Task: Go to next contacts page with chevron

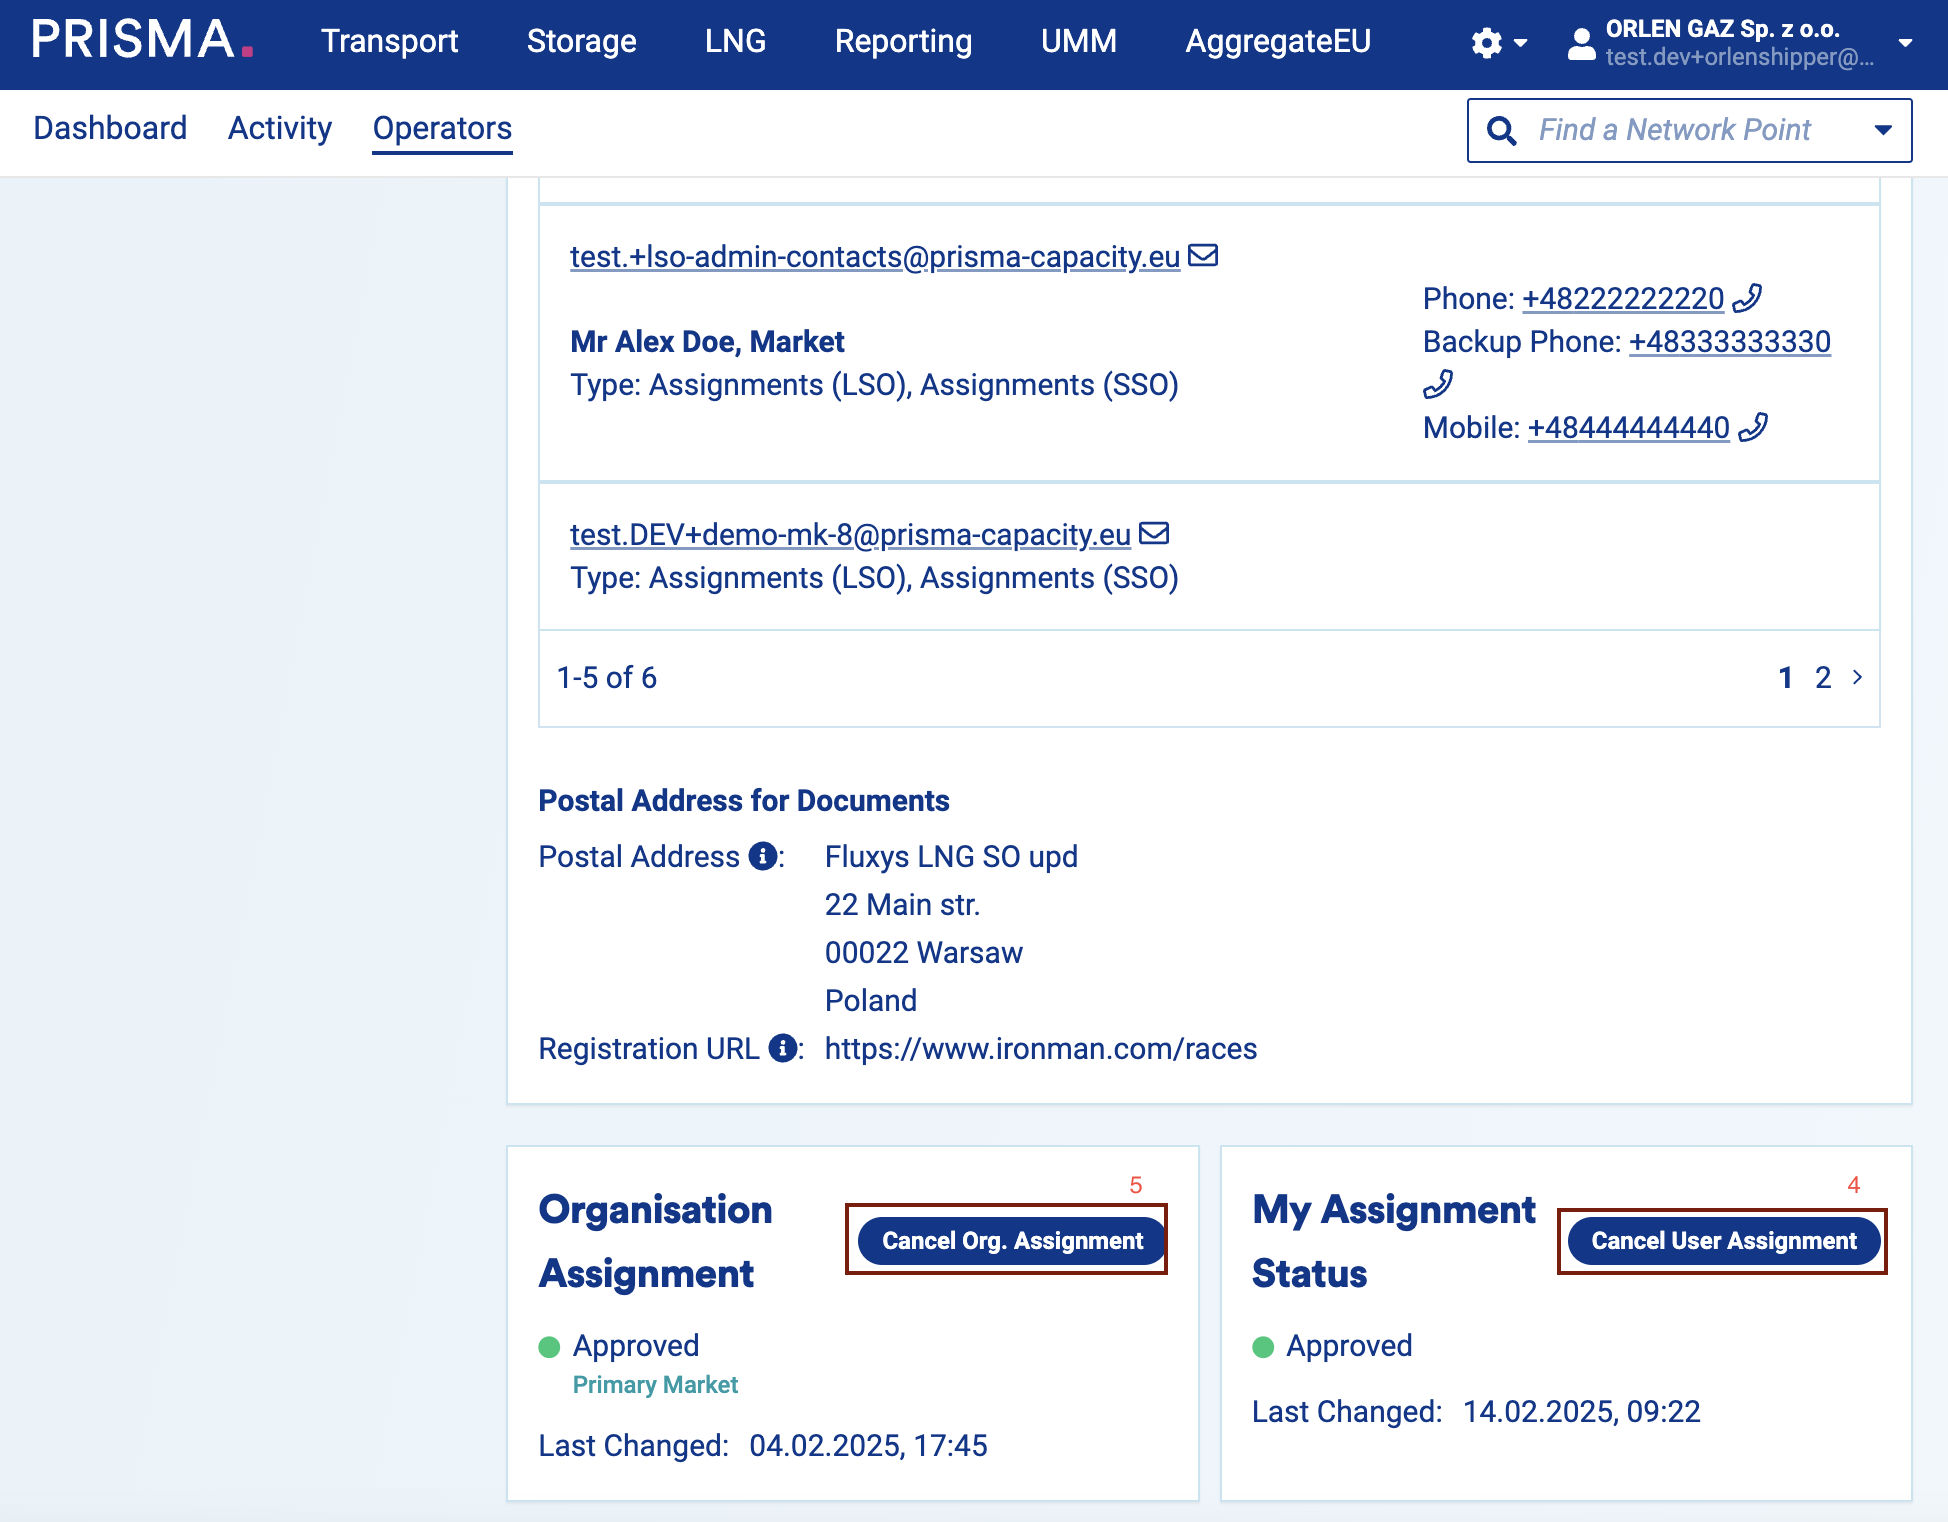Action: (x=1857, y=677)
